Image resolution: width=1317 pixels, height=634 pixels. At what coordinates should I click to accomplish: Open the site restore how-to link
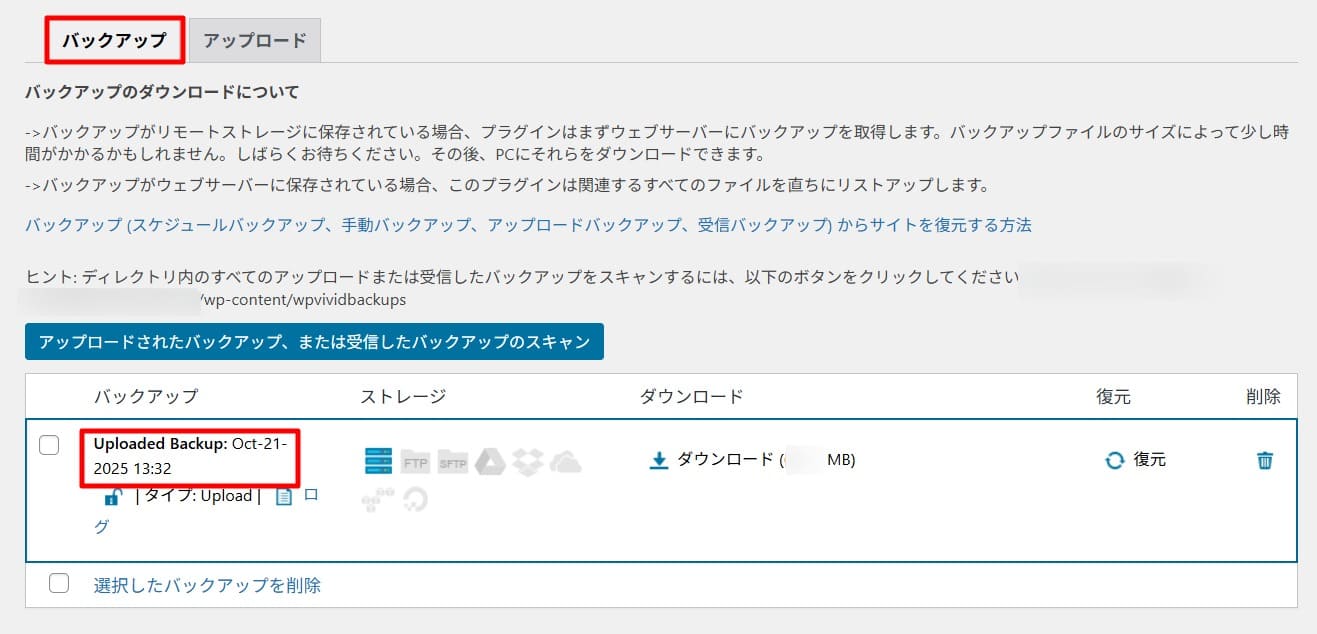pyautogui.click(x=527, y=225)
